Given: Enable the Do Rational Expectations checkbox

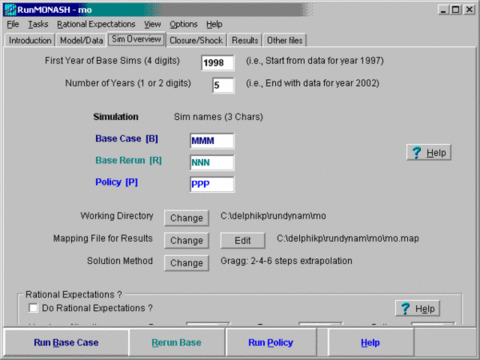Looking at the screenshot, I should (33, 308).
